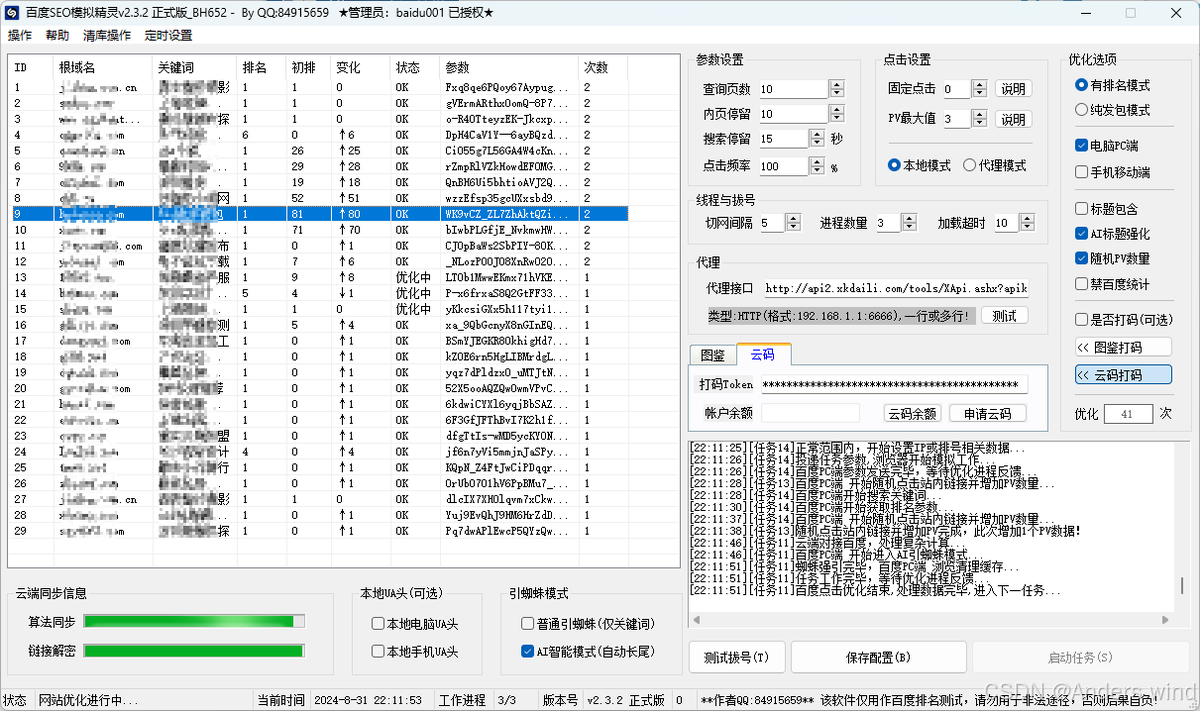The image size is (1200, 711).
Task: Sort the table by the 排名 column header
Action: [254, 68]
